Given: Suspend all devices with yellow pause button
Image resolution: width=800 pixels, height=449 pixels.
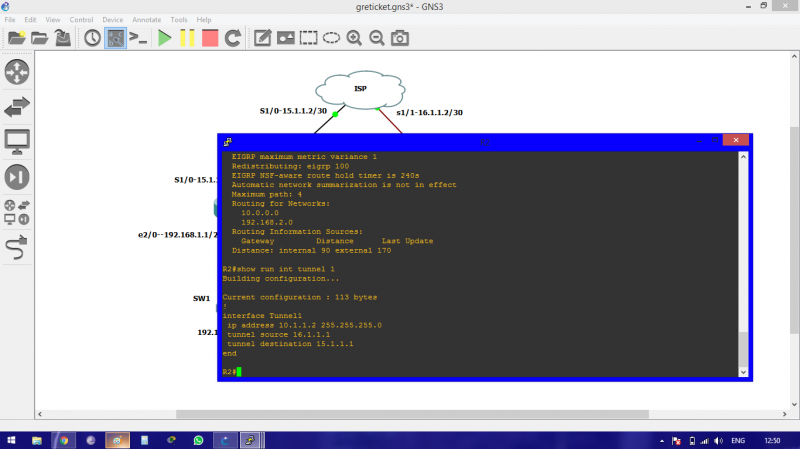Looking at the screenshot, I should (187, 38).
